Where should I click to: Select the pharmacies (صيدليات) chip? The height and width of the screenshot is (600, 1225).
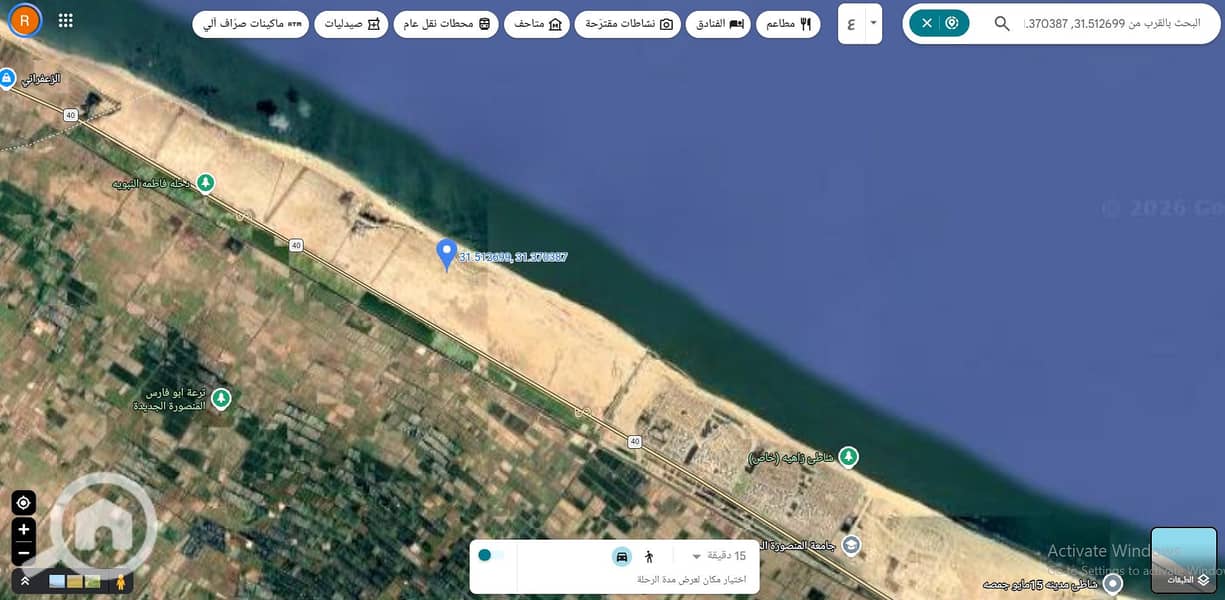point(351,24)
